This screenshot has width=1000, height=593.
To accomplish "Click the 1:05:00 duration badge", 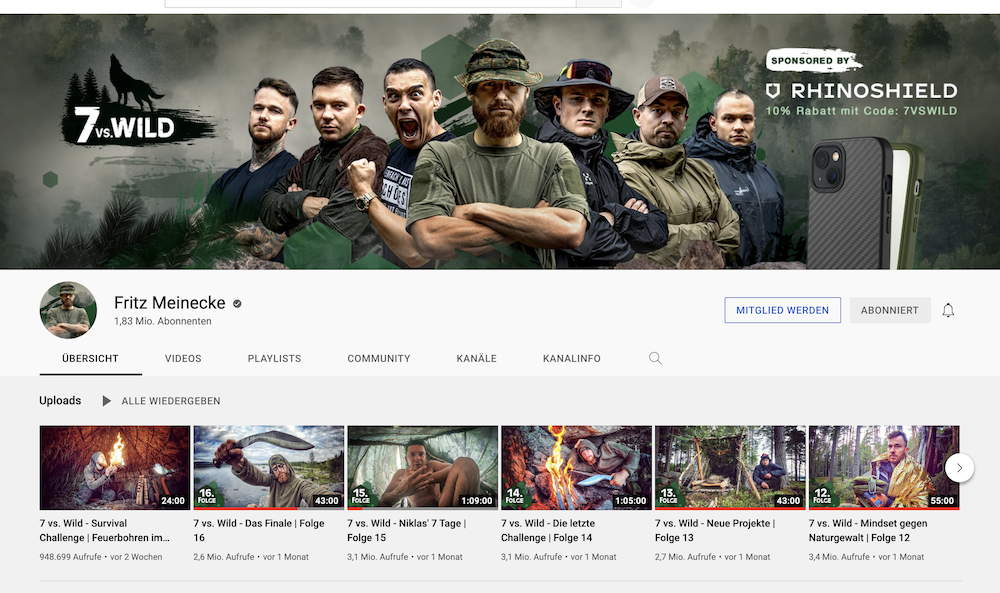I will [x=630, y=501].
